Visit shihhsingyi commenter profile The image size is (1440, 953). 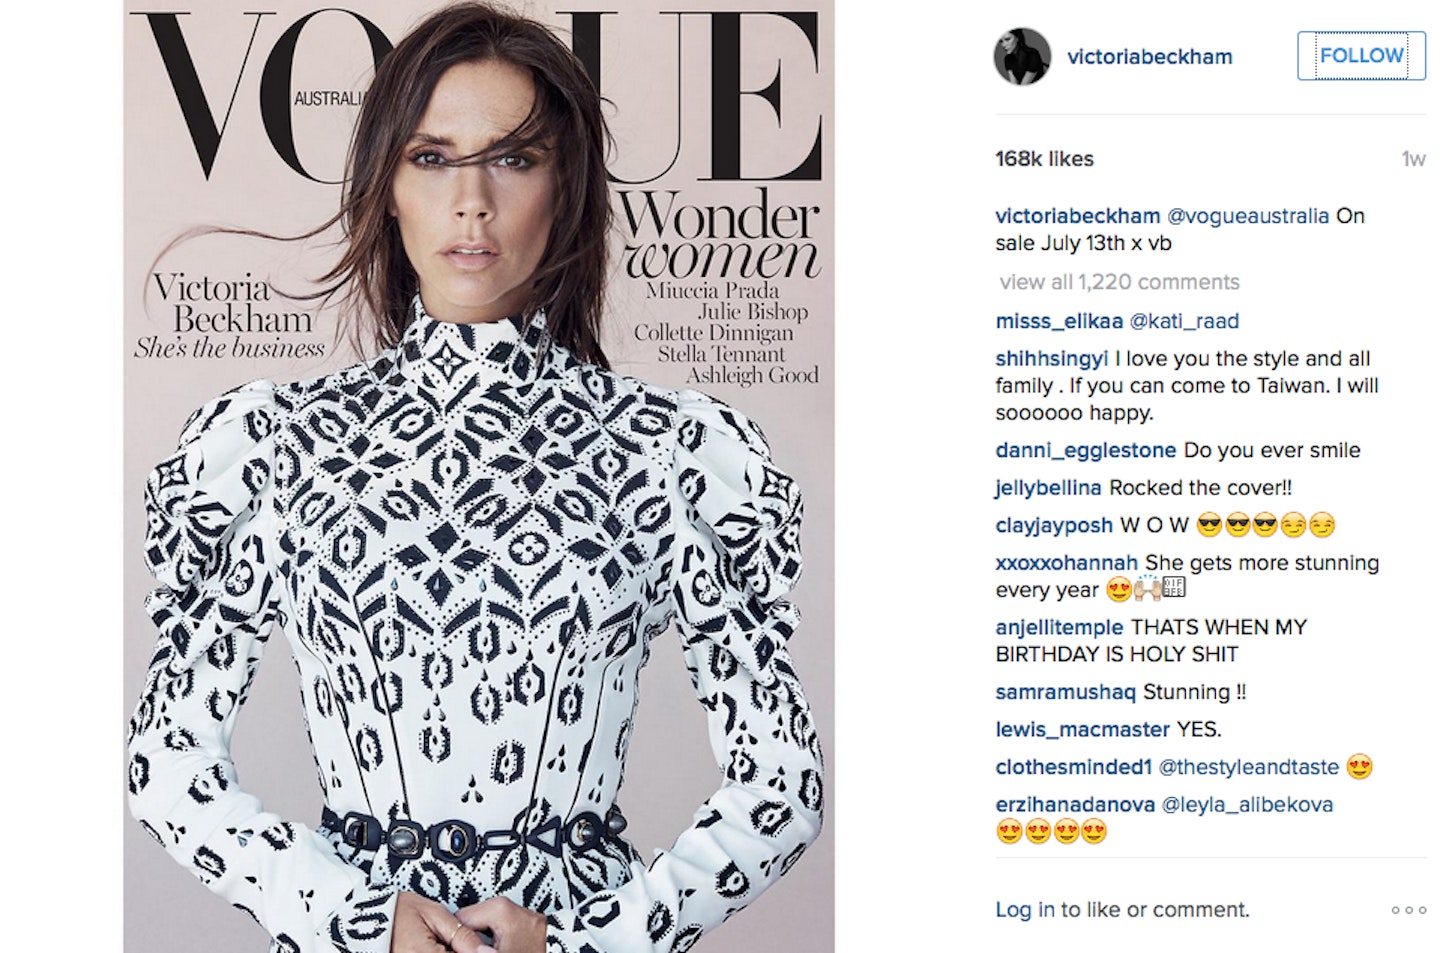coord(1052,359)
